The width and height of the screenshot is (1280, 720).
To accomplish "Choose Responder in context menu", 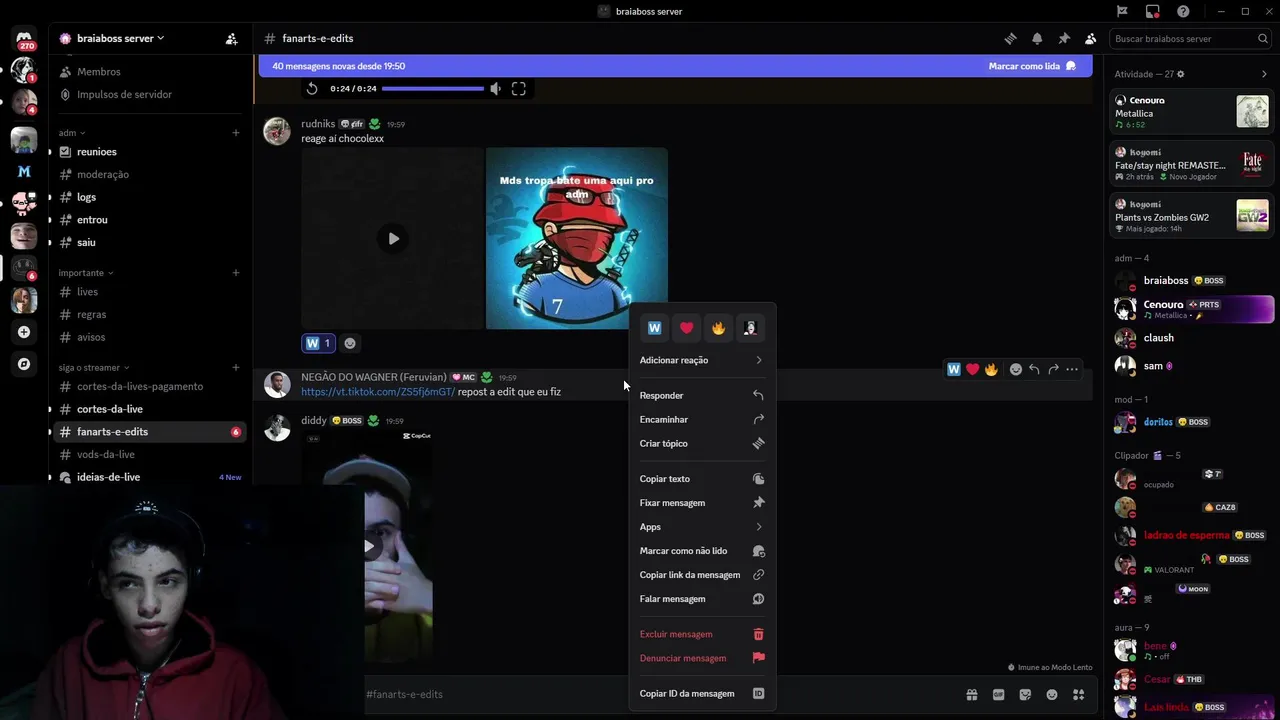I will click(702, 396).
